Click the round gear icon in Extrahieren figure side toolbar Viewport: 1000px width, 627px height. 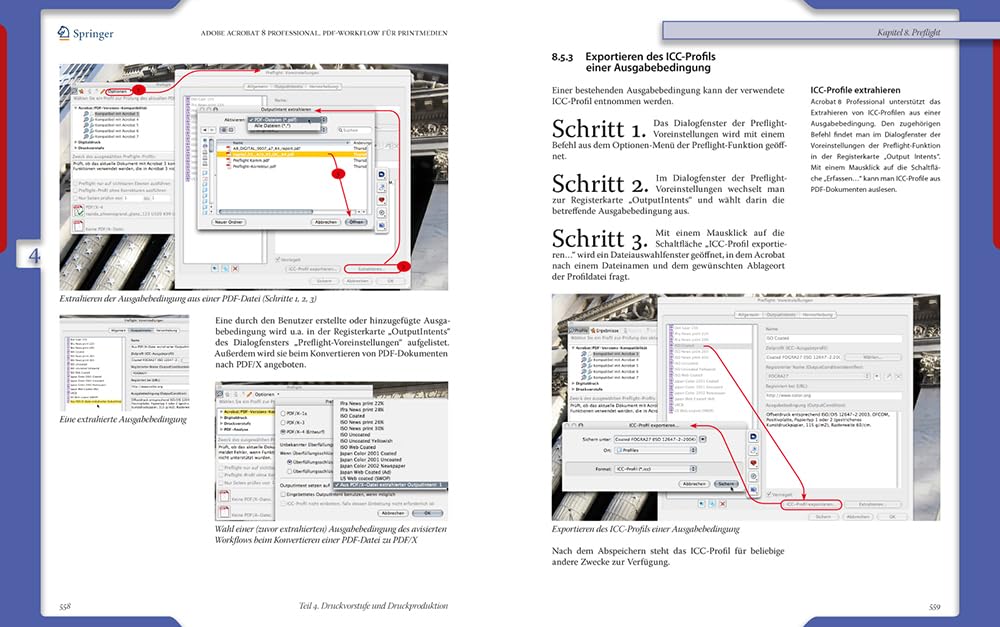381,212
